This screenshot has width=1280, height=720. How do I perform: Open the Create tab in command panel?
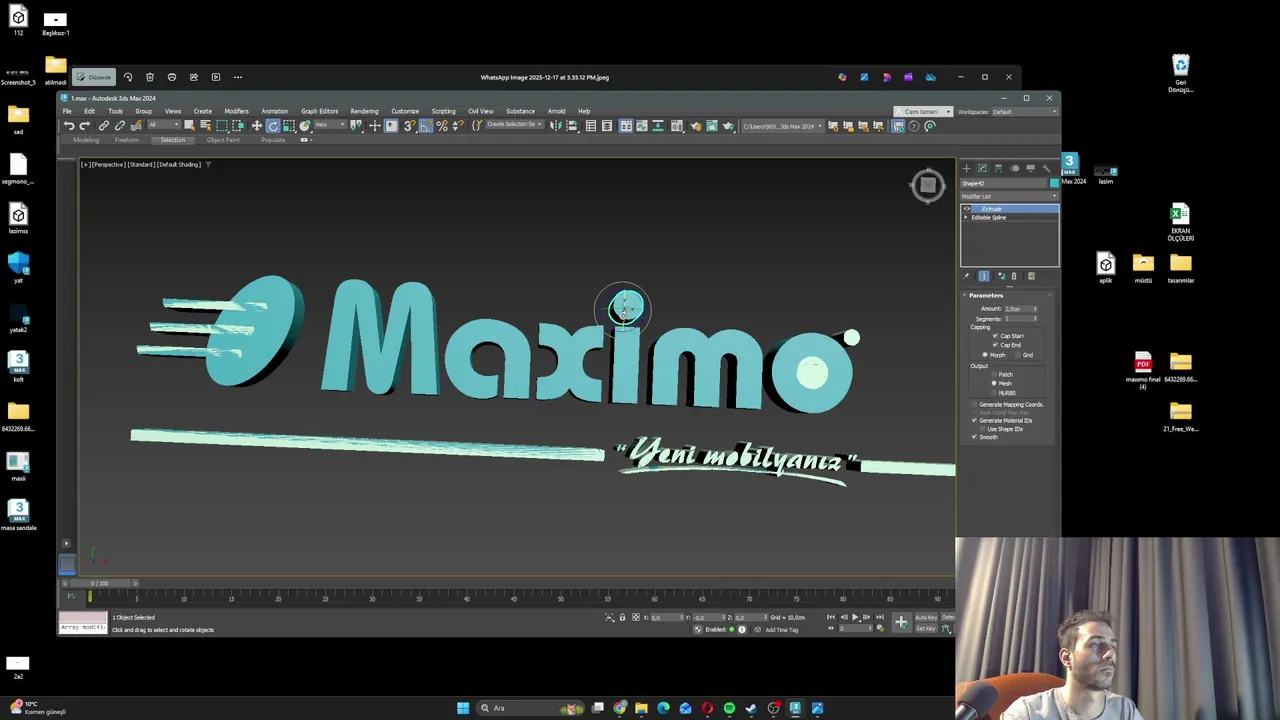coord(966,168)
